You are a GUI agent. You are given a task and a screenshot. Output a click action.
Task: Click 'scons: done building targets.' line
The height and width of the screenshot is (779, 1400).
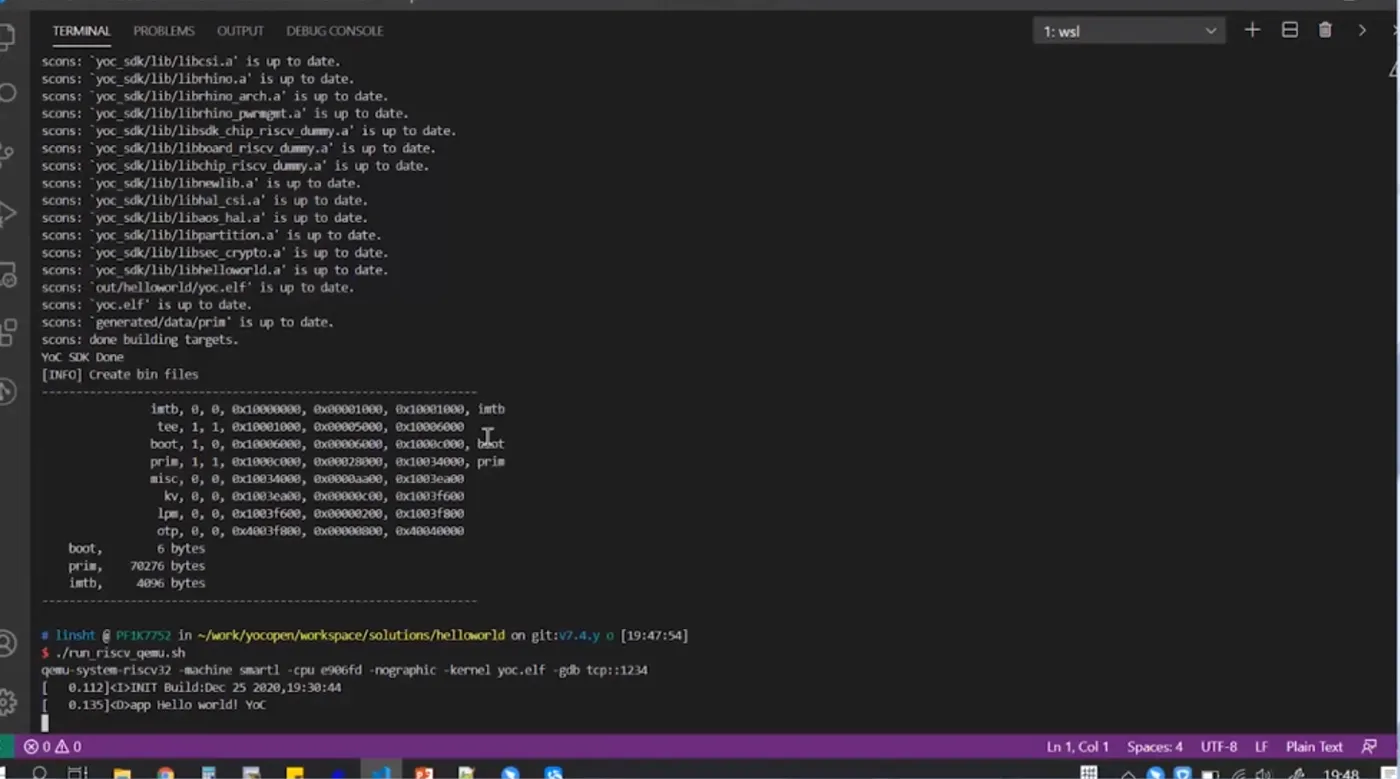[140, 340]
